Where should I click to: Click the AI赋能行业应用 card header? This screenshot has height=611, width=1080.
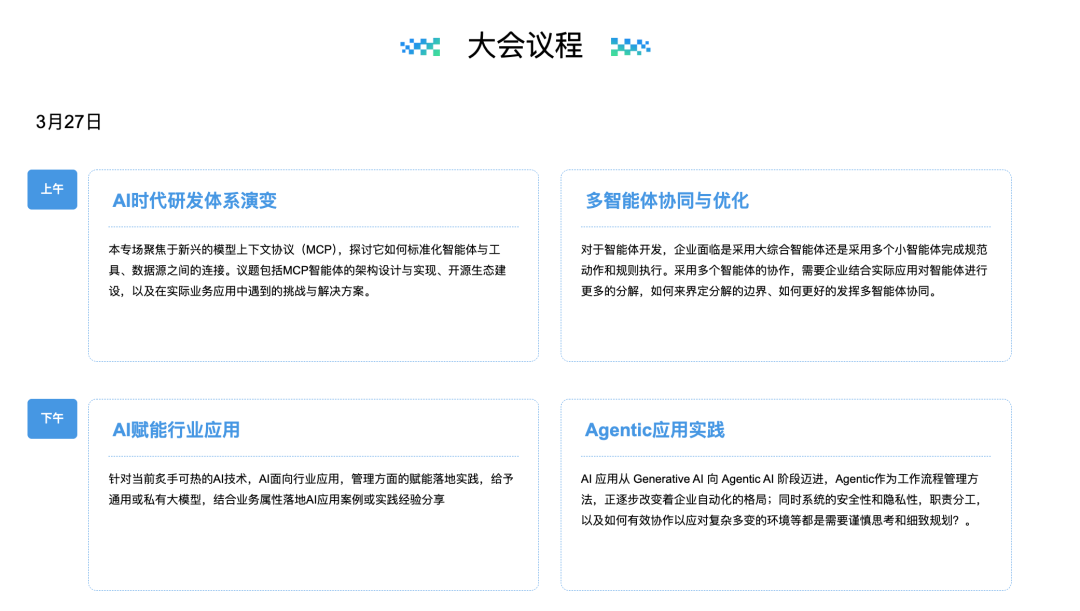coord(175,428)
